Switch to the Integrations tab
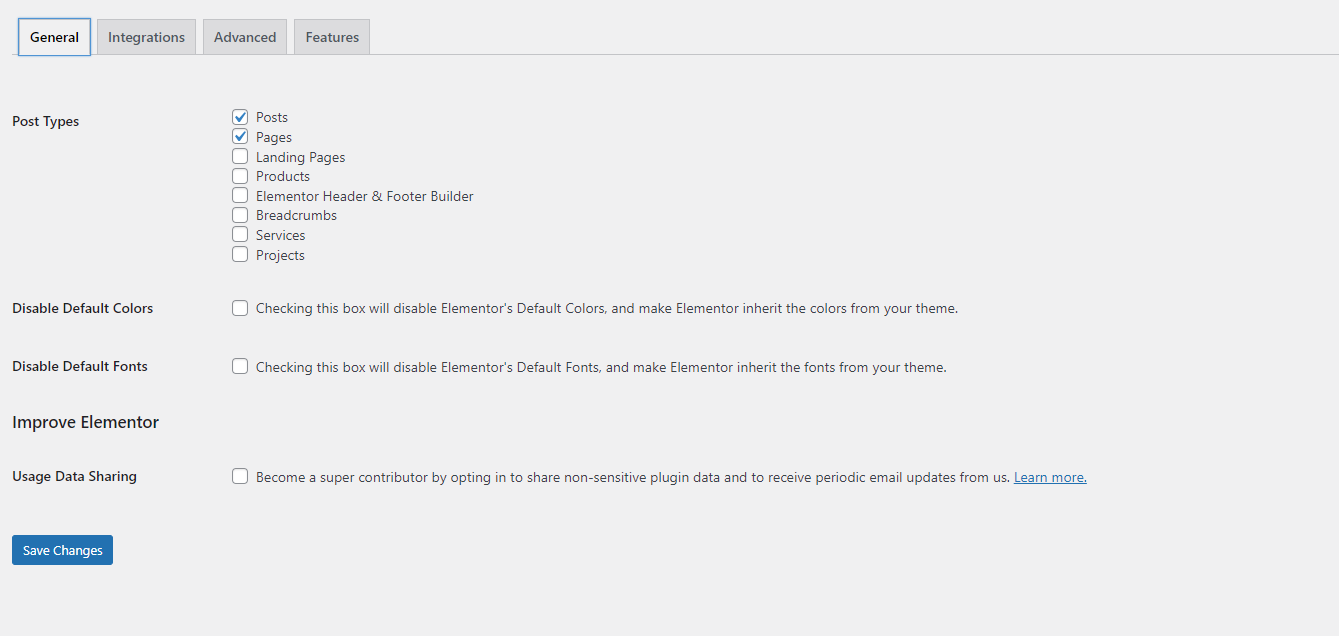 (146, 37)
